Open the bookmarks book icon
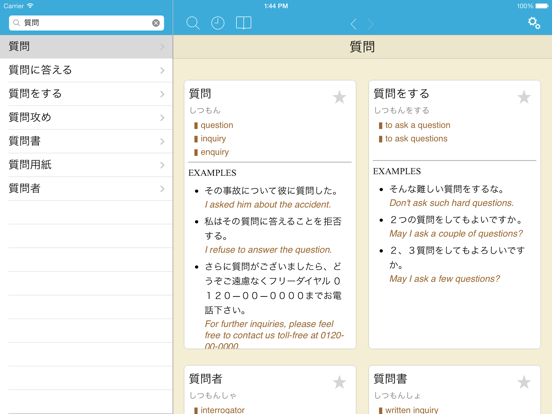Image resolution: width=552 pixels, height=414 pixels. [x=244, y=23]
